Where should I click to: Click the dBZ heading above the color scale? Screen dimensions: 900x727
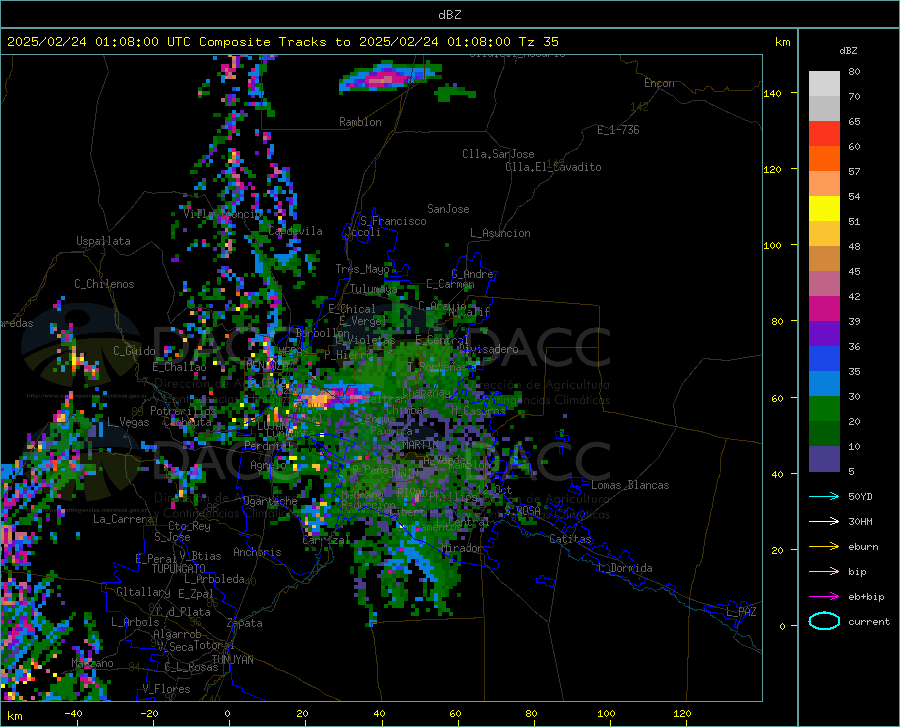(848, 50)
